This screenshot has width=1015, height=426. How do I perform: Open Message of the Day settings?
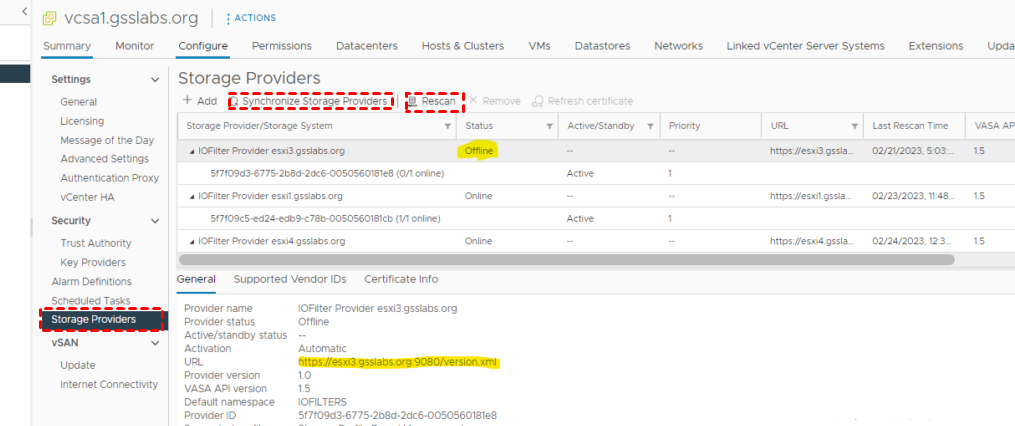pyautogui.click(x=107, y=140)
